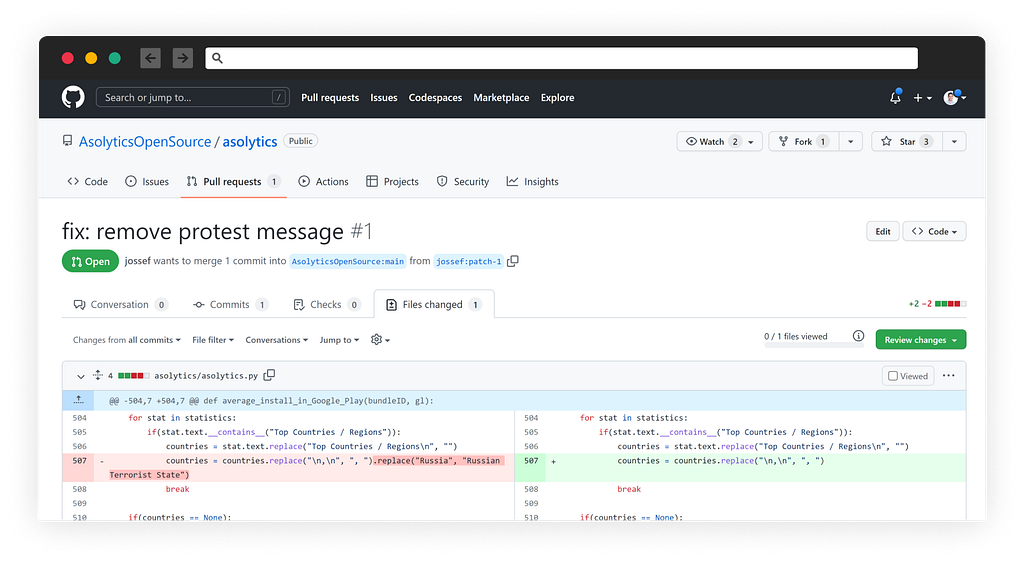Select removed line 507 number

coord(79,460)
